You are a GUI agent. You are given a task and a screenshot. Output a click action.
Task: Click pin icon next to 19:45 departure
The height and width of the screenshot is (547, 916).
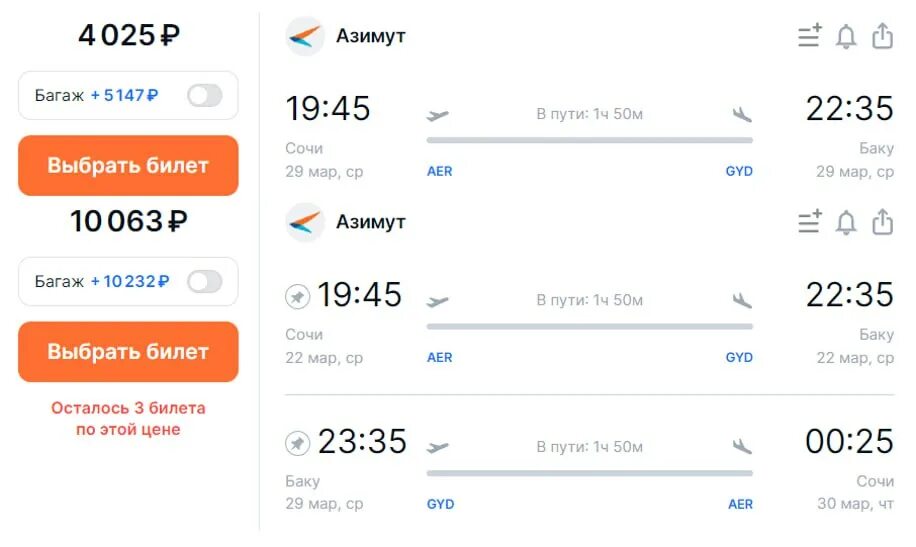(297, 296)
